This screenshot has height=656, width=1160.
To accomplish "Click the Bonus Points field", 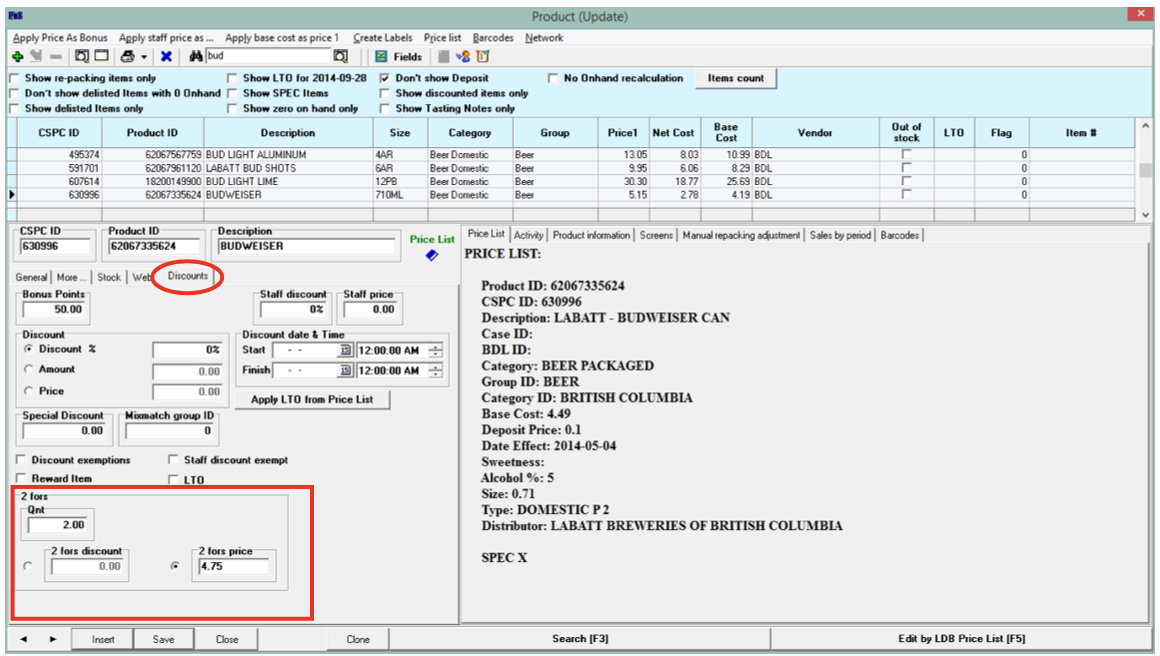I will [x=53, y=310].
